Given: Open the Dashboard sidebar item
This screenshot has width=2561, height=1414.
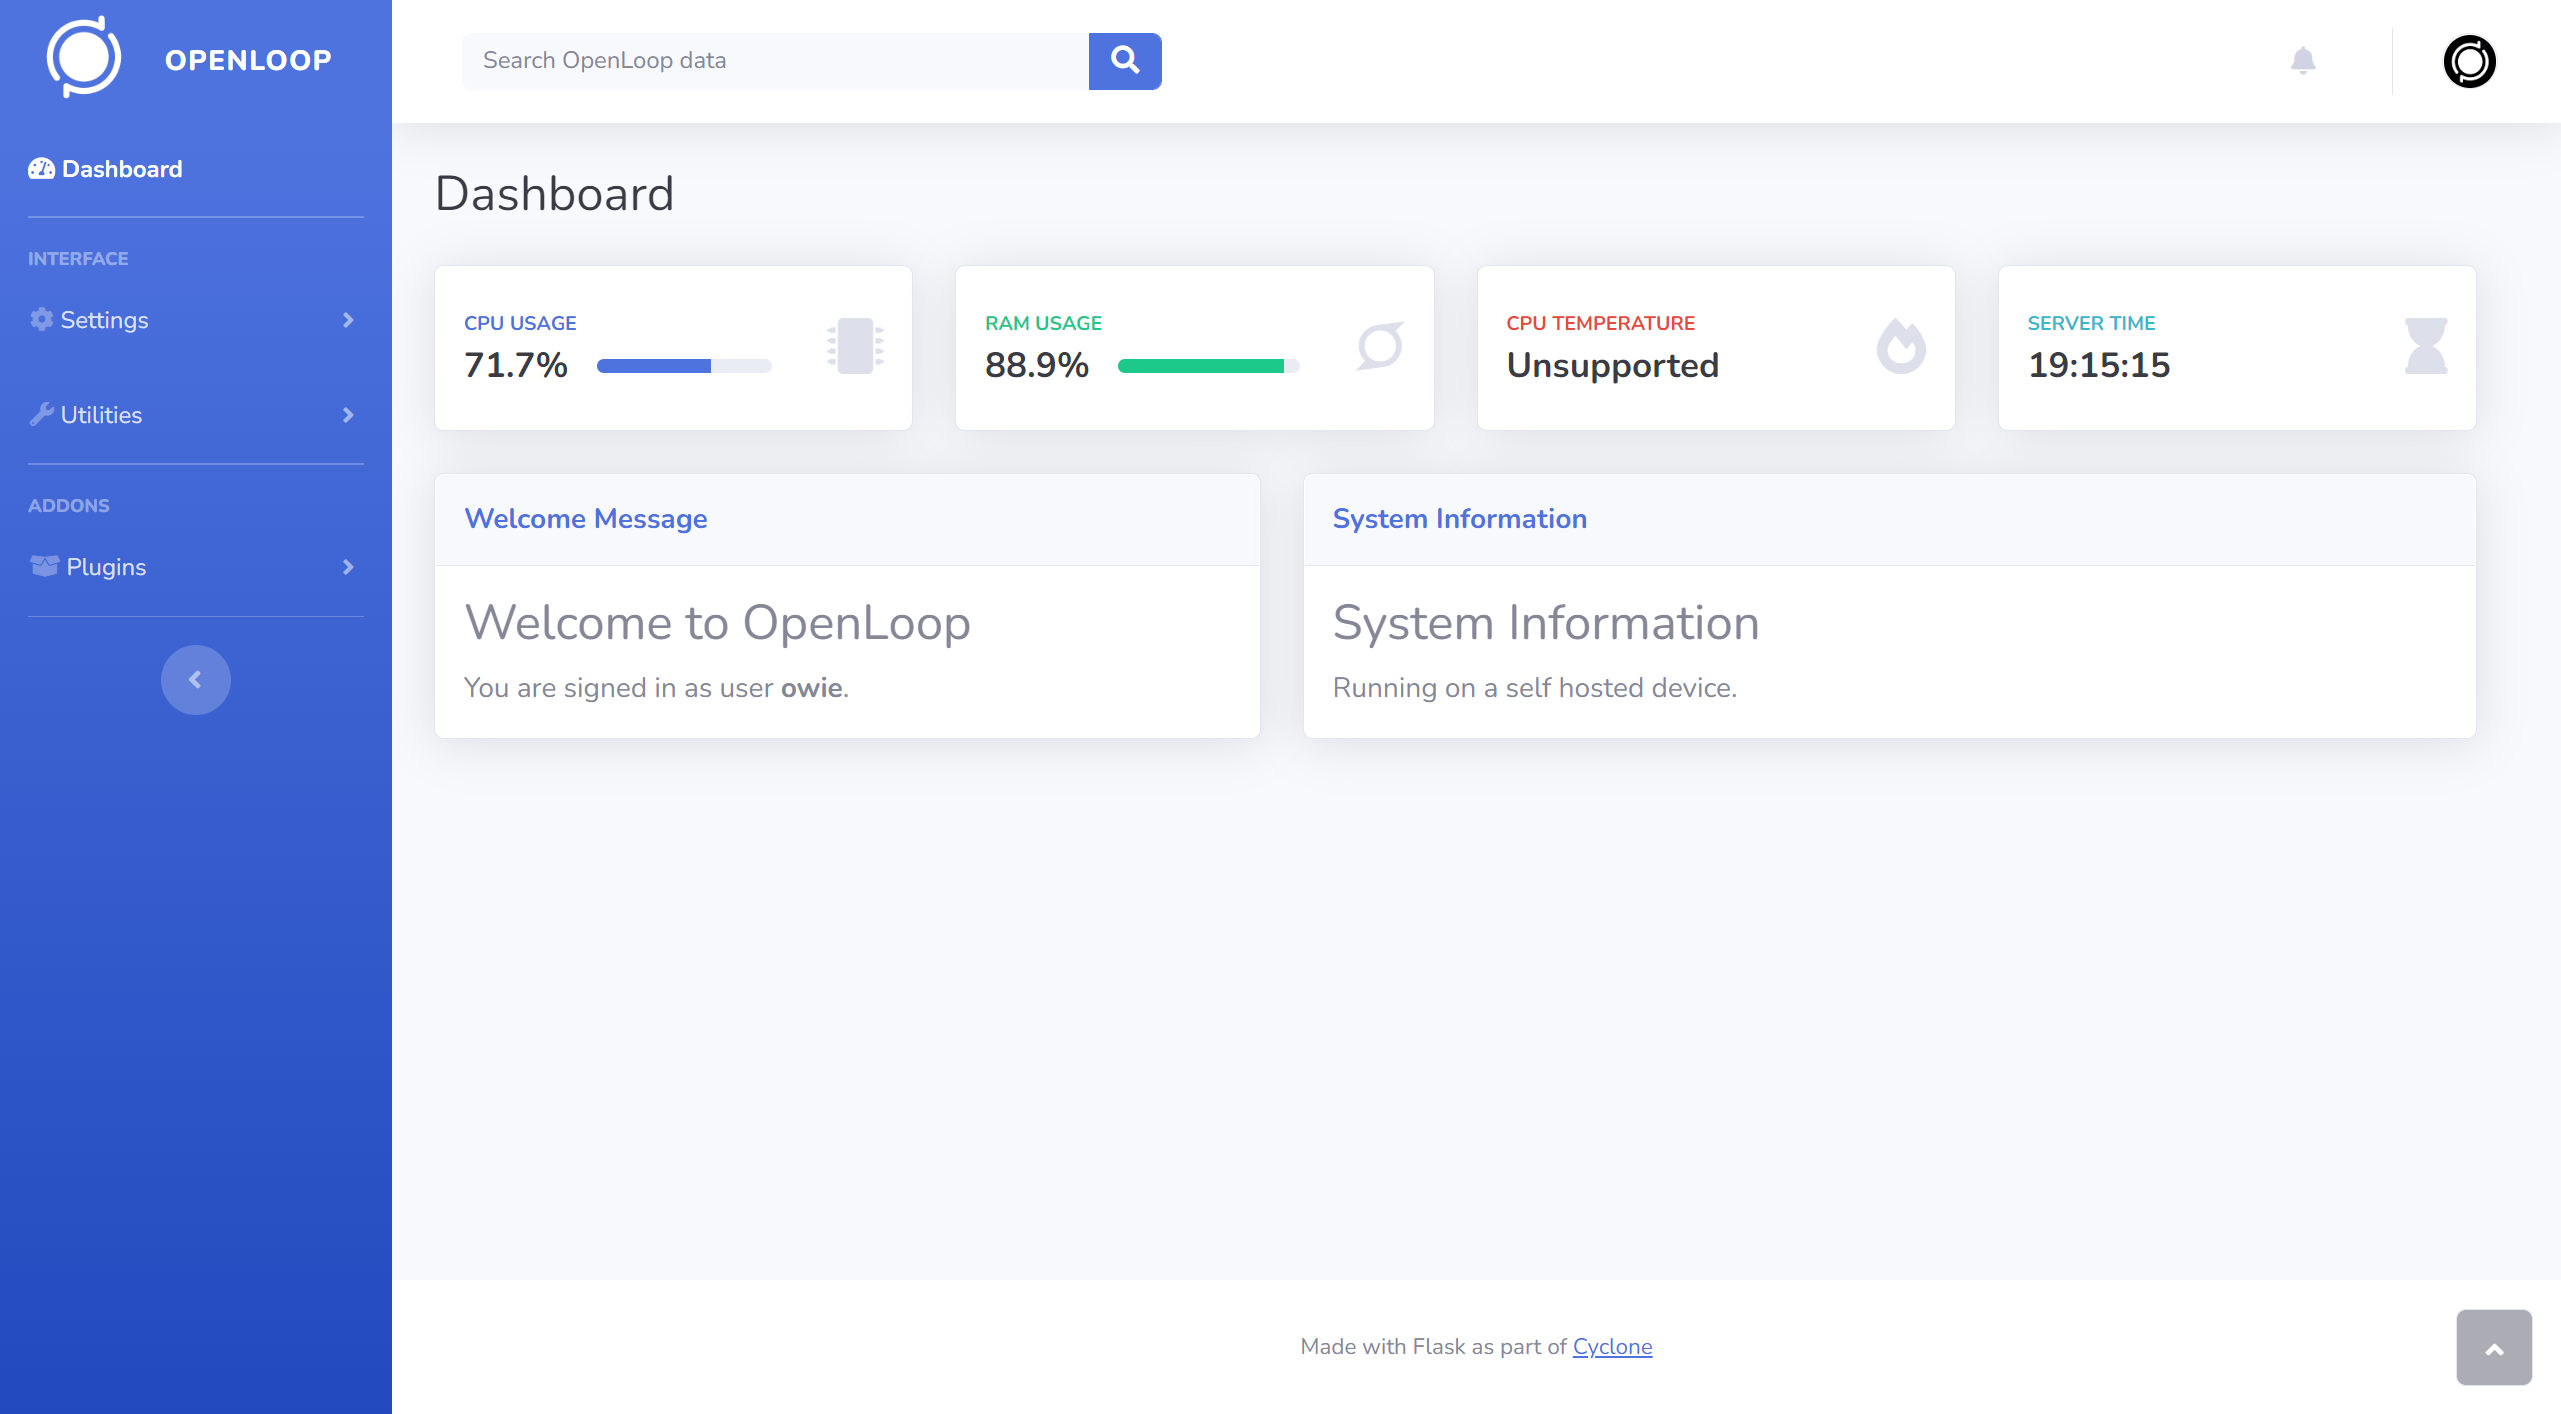Looking at the screenshot, I should [x=196, y=169].
